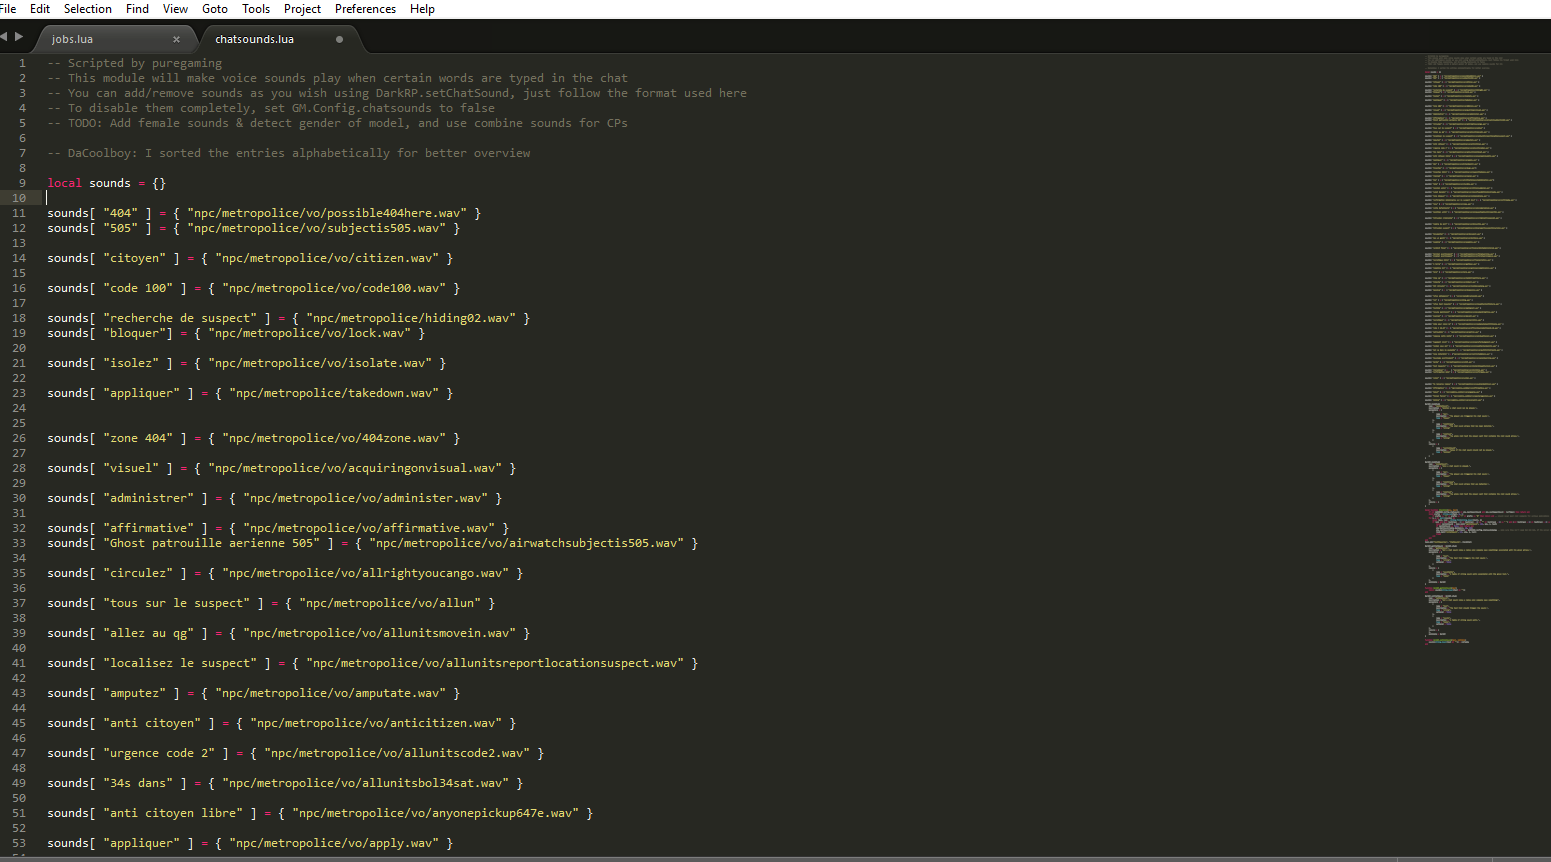Place cursor on 'local sounds = {}' line

[107, 183]
